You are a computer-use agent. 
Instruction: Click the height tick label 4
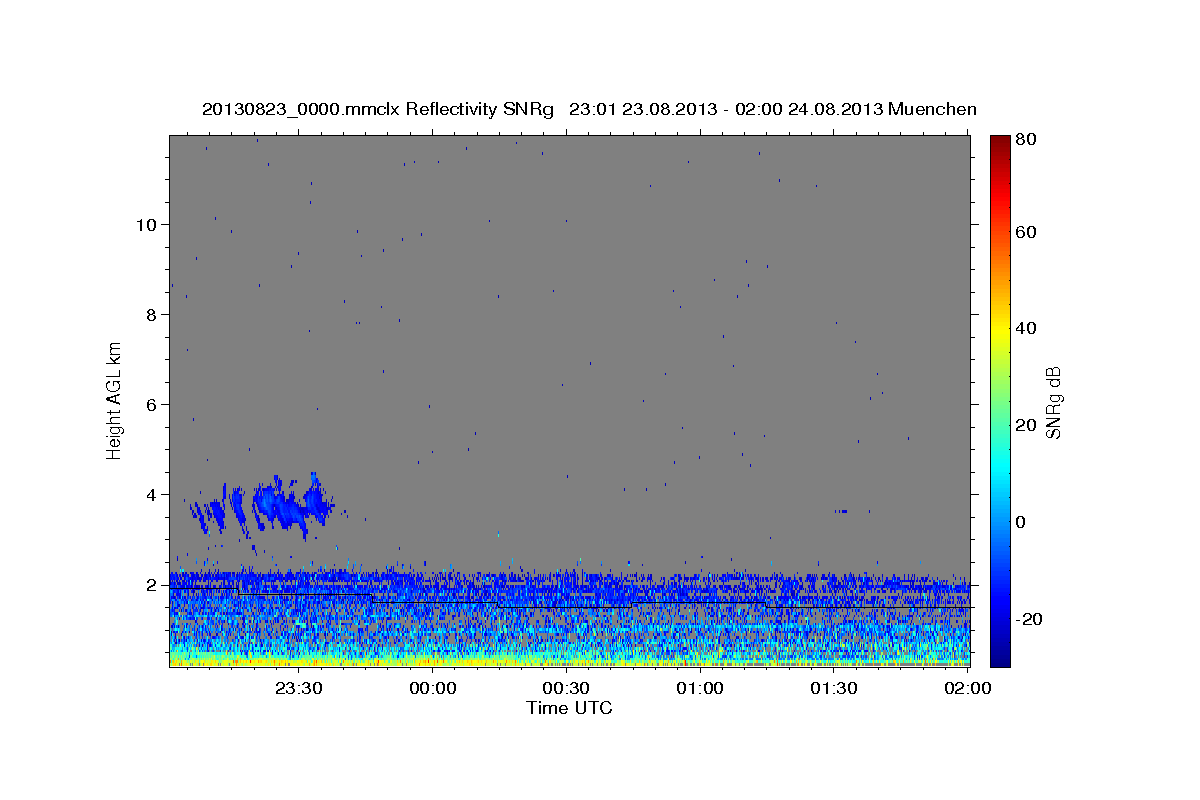149,494
